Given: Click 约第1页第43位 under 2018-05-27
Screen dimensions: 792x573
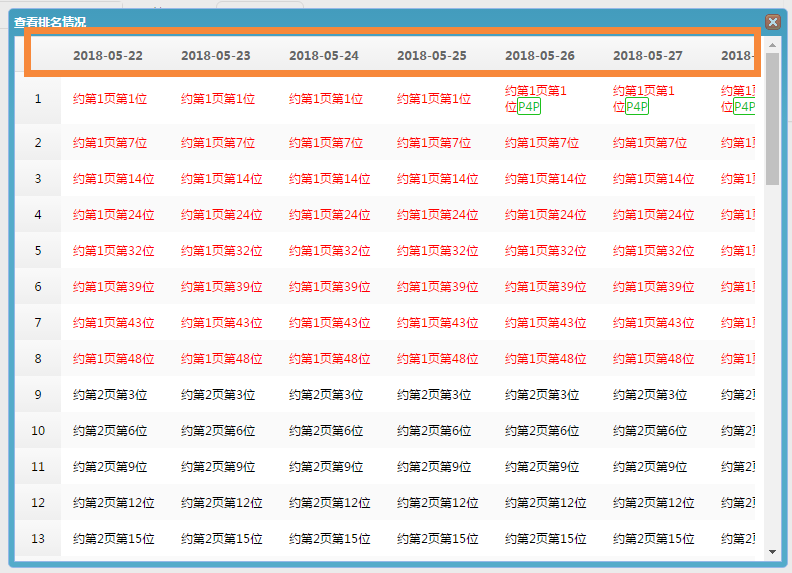Looking at the screenshot, I should point(654,323).
